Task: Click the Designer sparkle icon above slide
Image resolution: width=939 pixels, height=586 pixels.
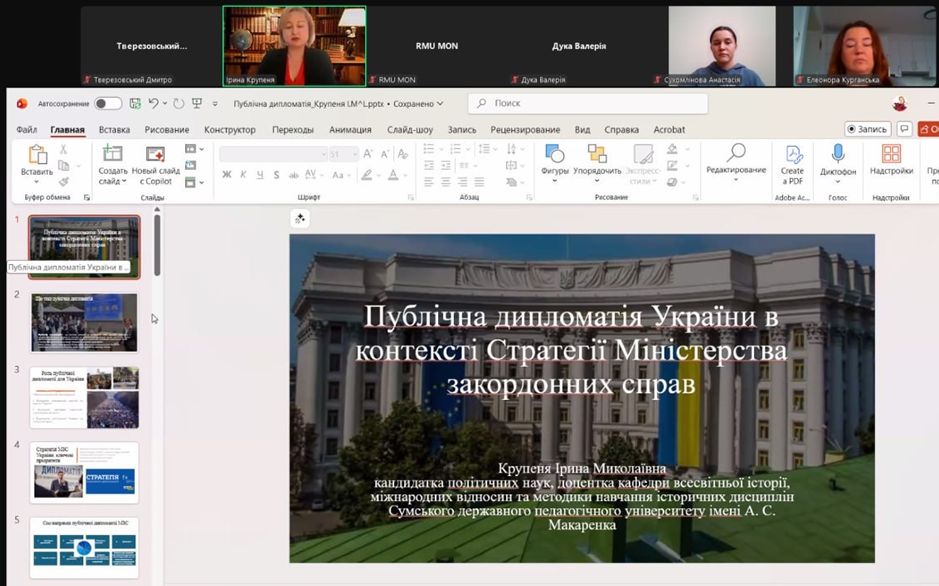Action: [299, 218]
